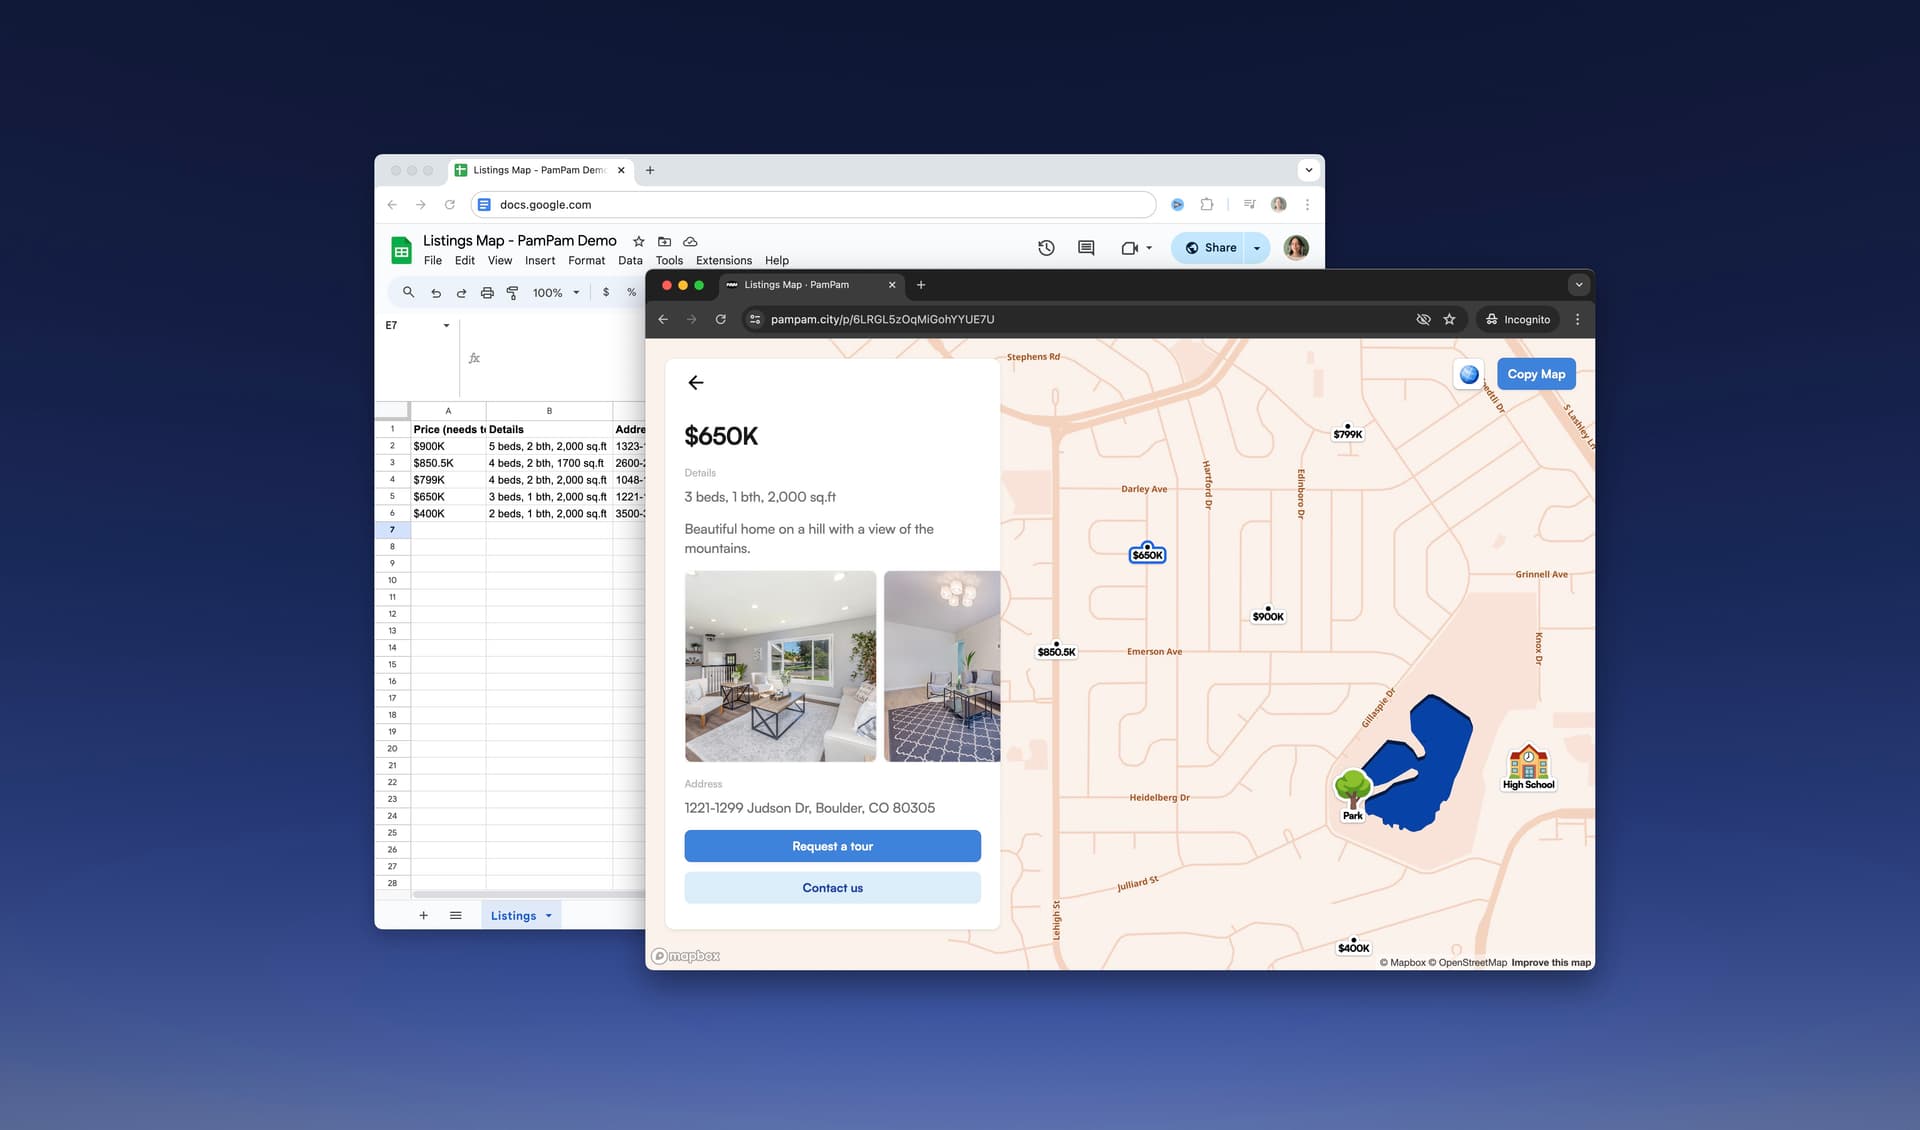This screenshot has height=1130, width=1920.
Task: Expand the Share button dropdown arrow
Action: click(1256, 247)
